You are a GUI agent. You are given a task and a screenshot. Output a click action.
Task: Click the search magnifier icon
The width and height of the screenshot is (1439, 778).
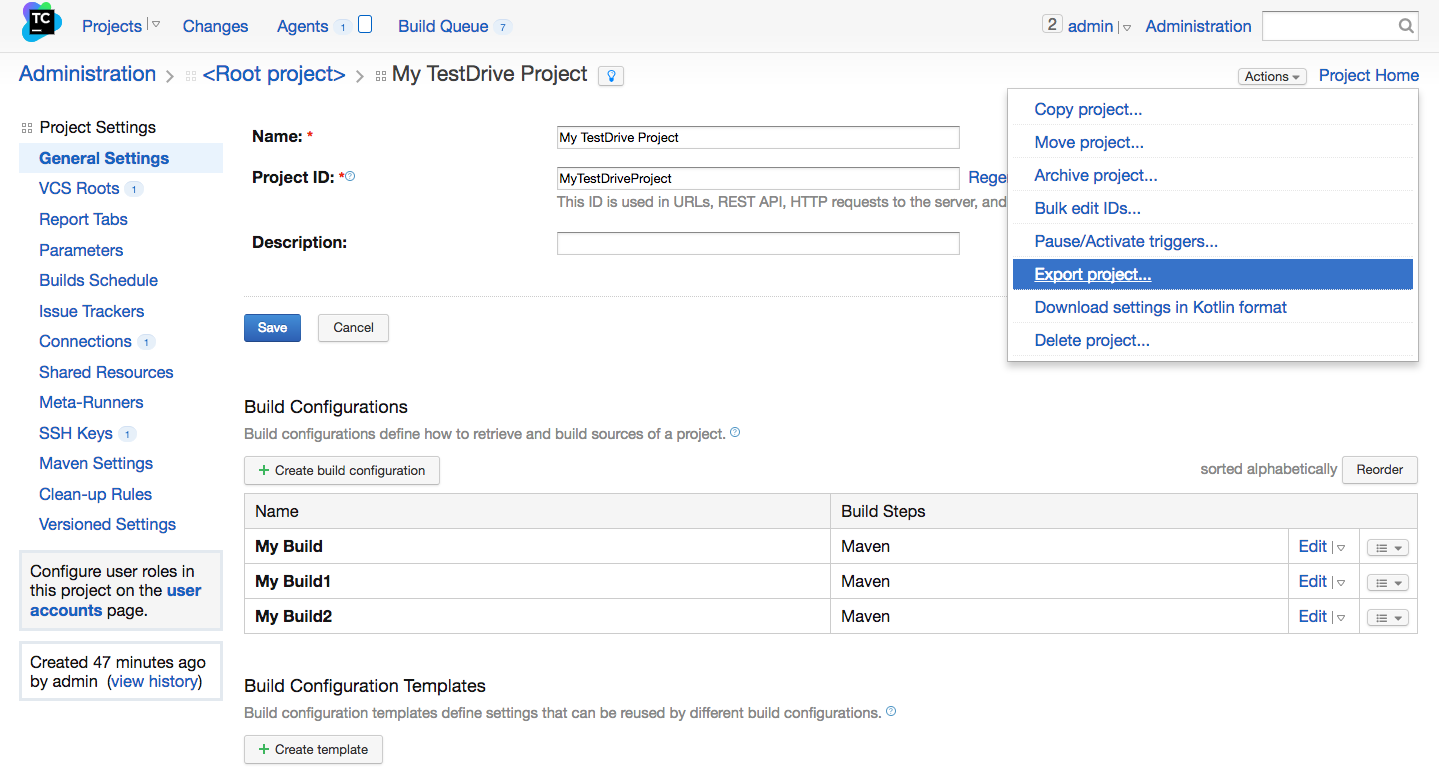click(x=1405, y=26)
